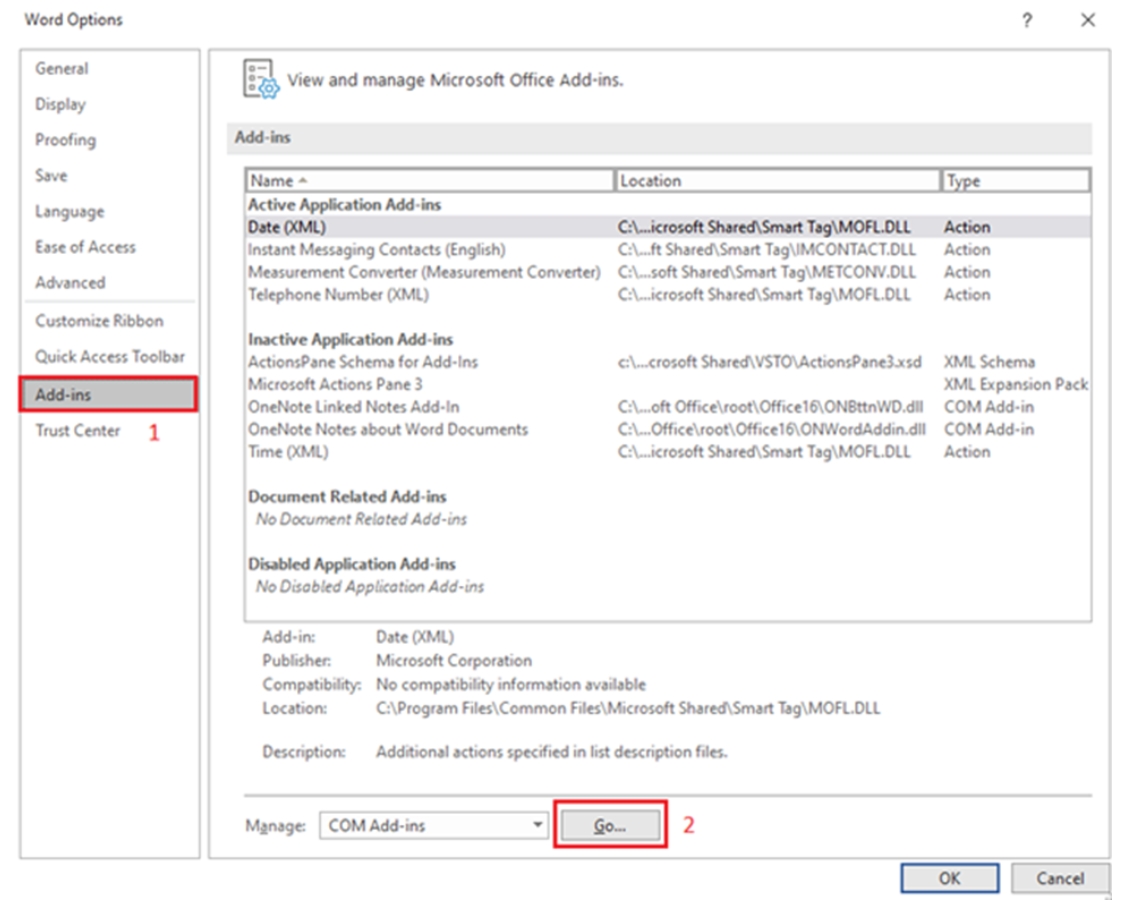Screen dimensions: 1125x900
Task: Open the Customize Ribbon category
Action: 99,321
